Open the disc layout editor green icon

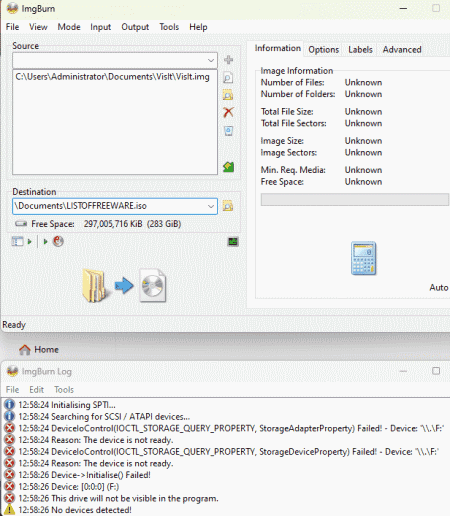[x=228, y=167]
